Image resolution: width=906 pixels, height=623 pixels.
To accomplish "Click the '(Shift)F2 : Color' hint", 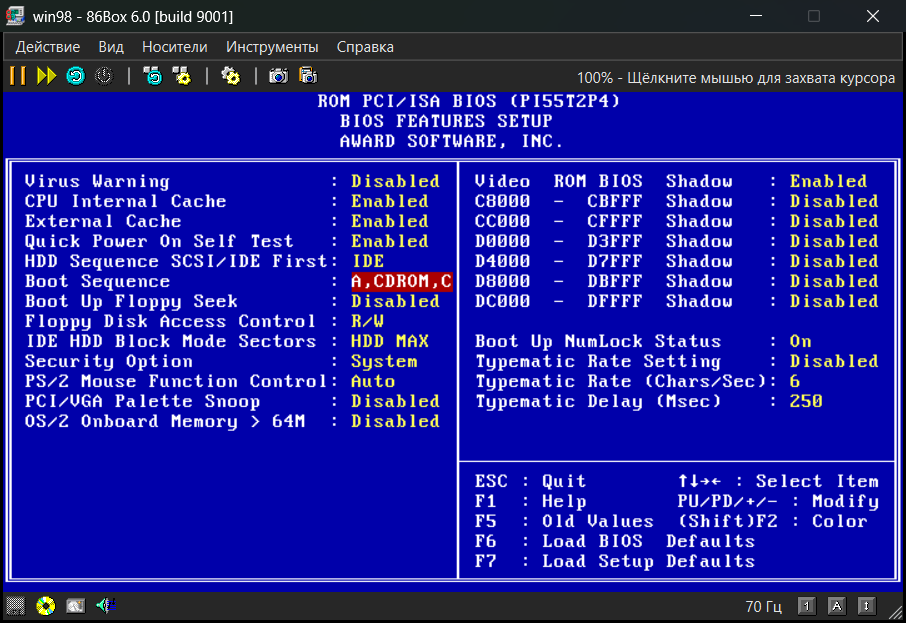I will click(x=773, y=521).
